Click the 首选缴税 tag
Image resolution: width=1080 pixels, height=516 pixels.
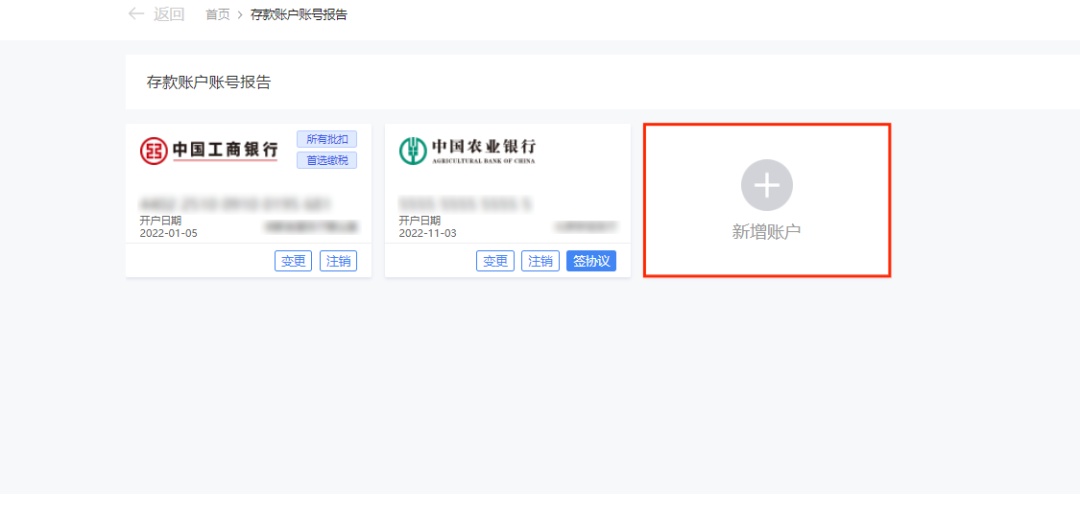click(x=327, y=161)
